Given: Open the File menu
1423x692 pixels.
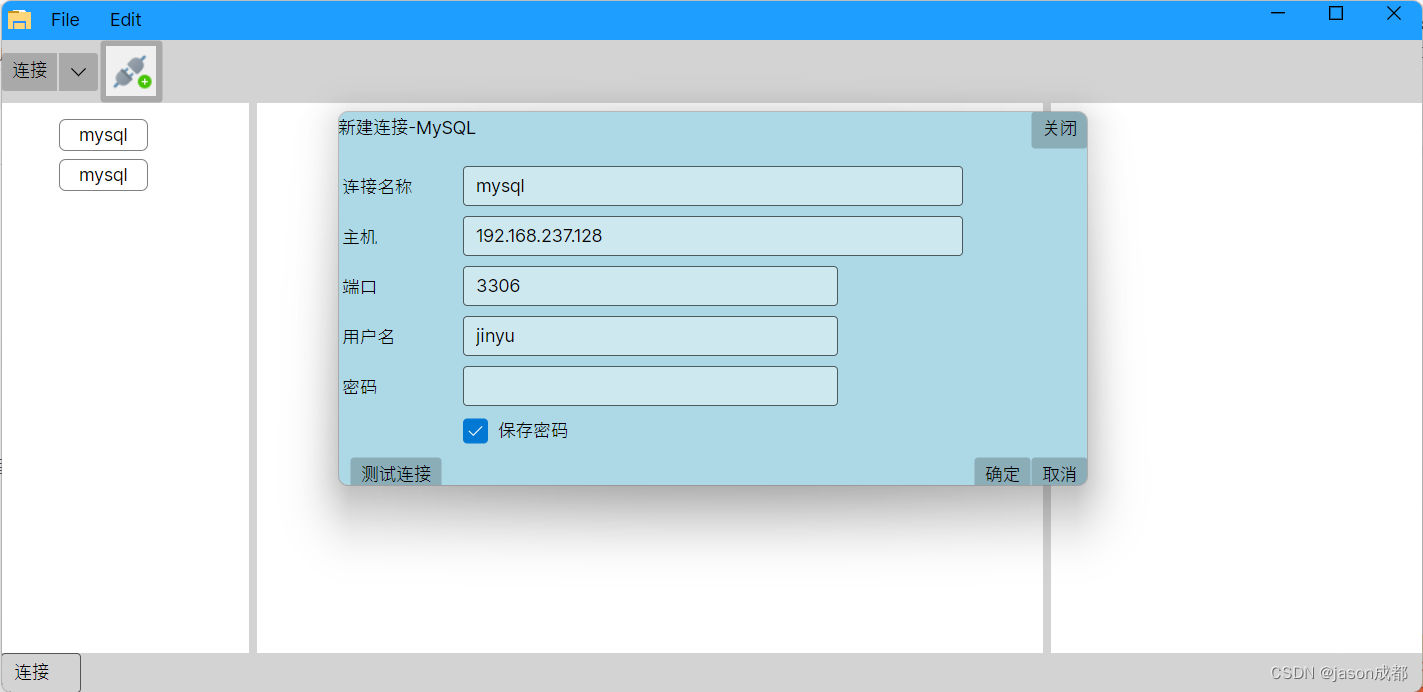Looking at the screenshot, I should (x=65, y=20).
